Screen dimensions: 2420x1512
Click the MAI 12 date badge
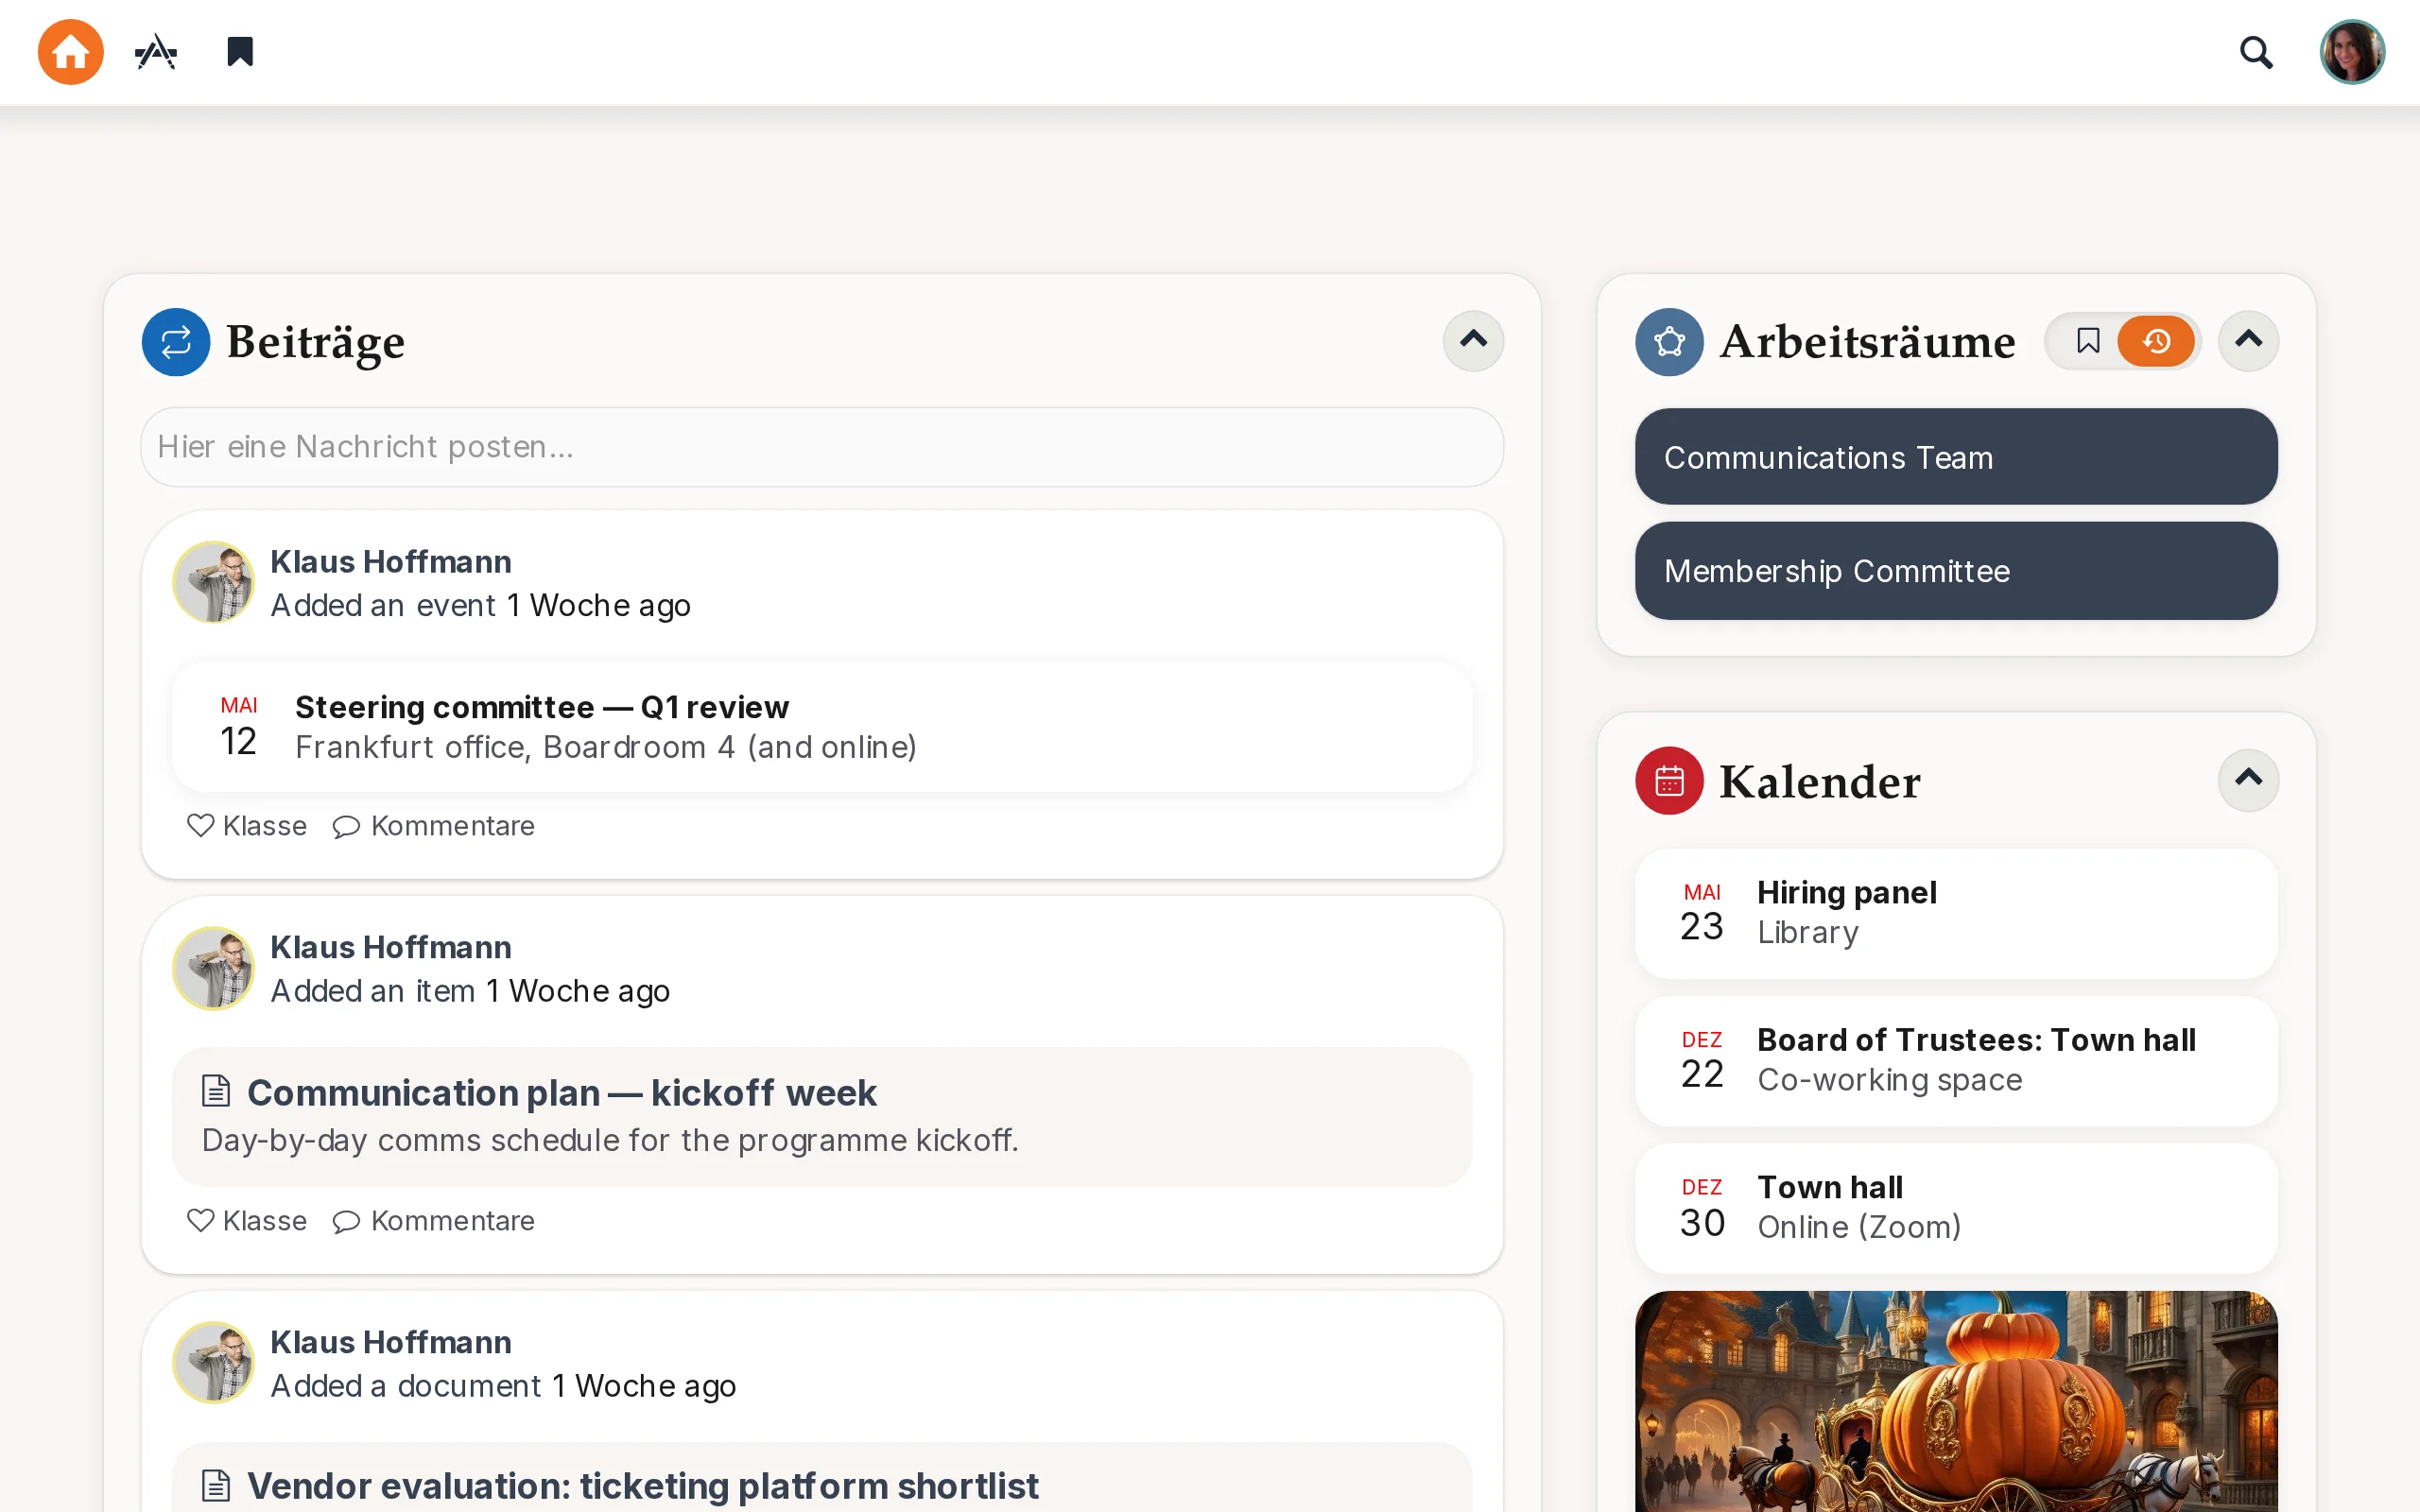coord(239,727)
